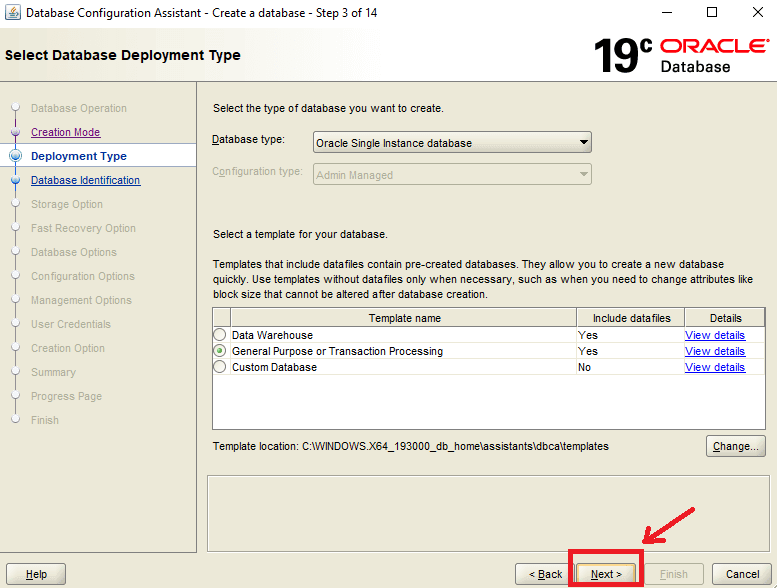Click Change to modify template location

point(736,446)
